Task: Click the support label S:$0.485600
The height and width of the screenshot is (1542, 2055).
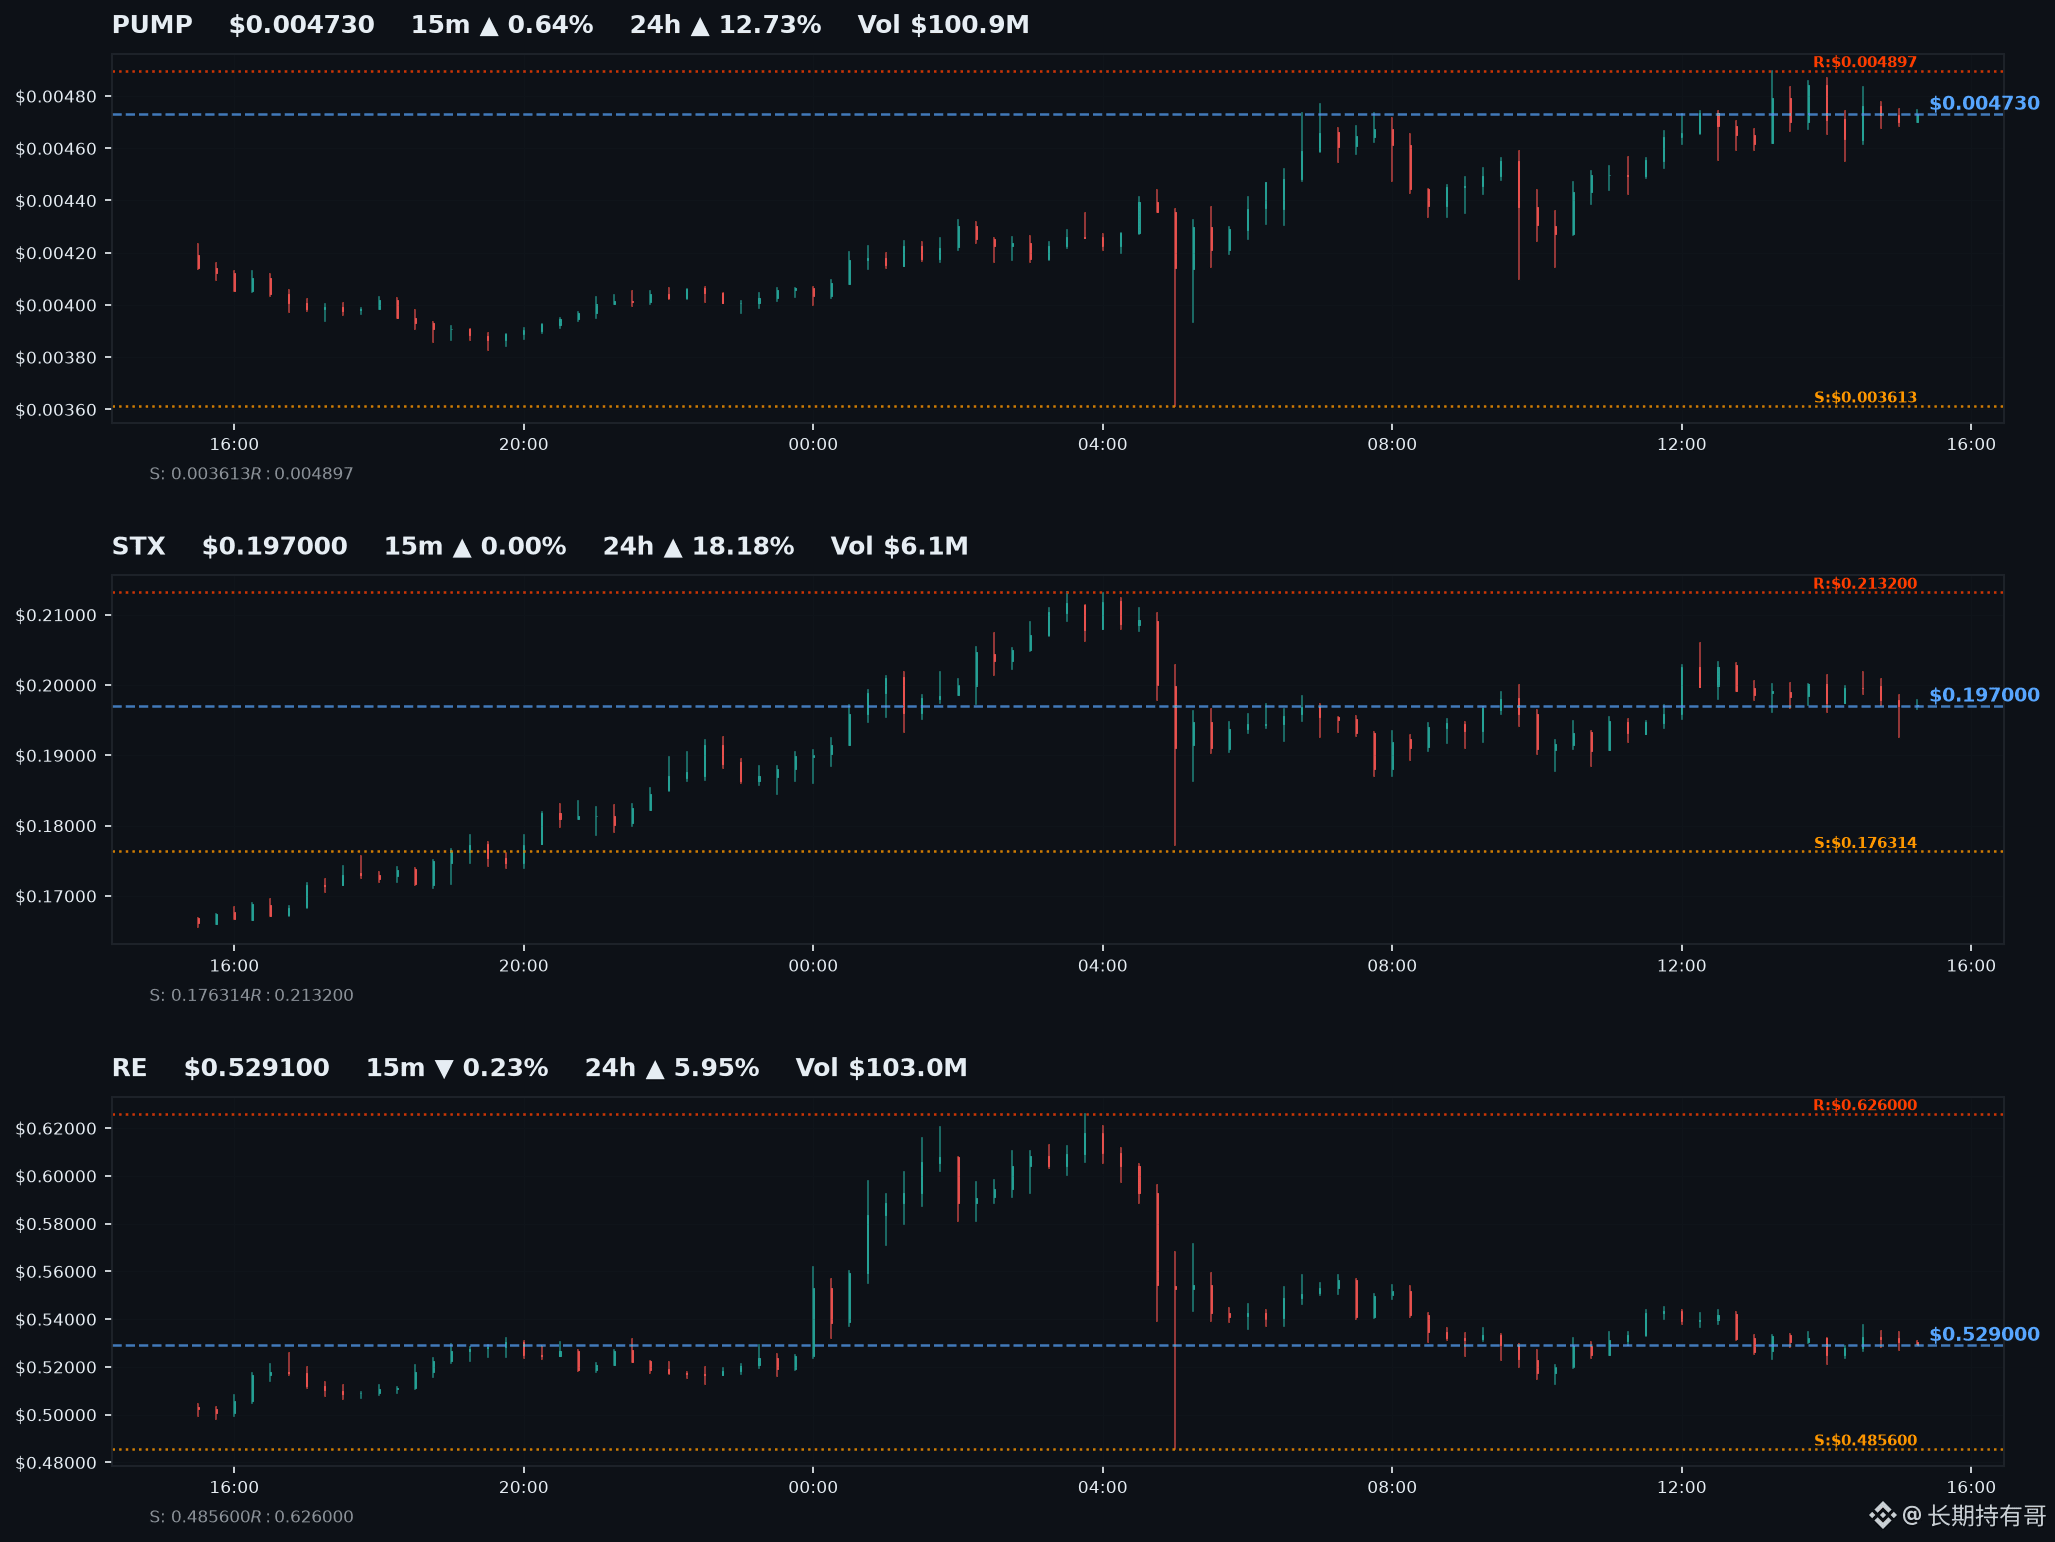Action: click(1865, 1440)
